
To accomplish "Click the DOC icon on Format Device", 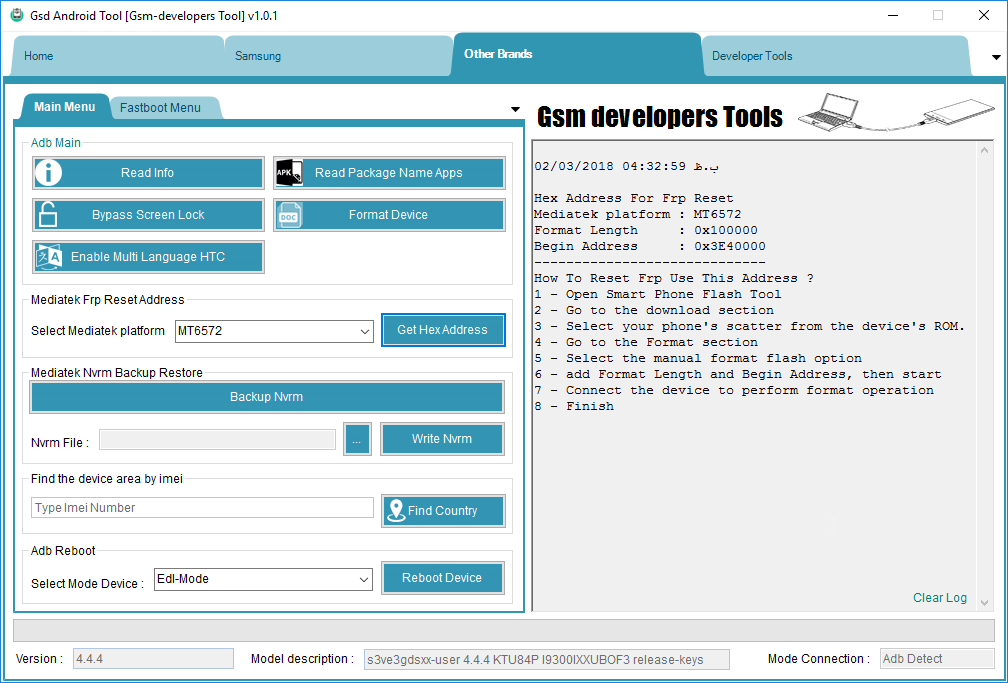I will [x=289, y=215].
